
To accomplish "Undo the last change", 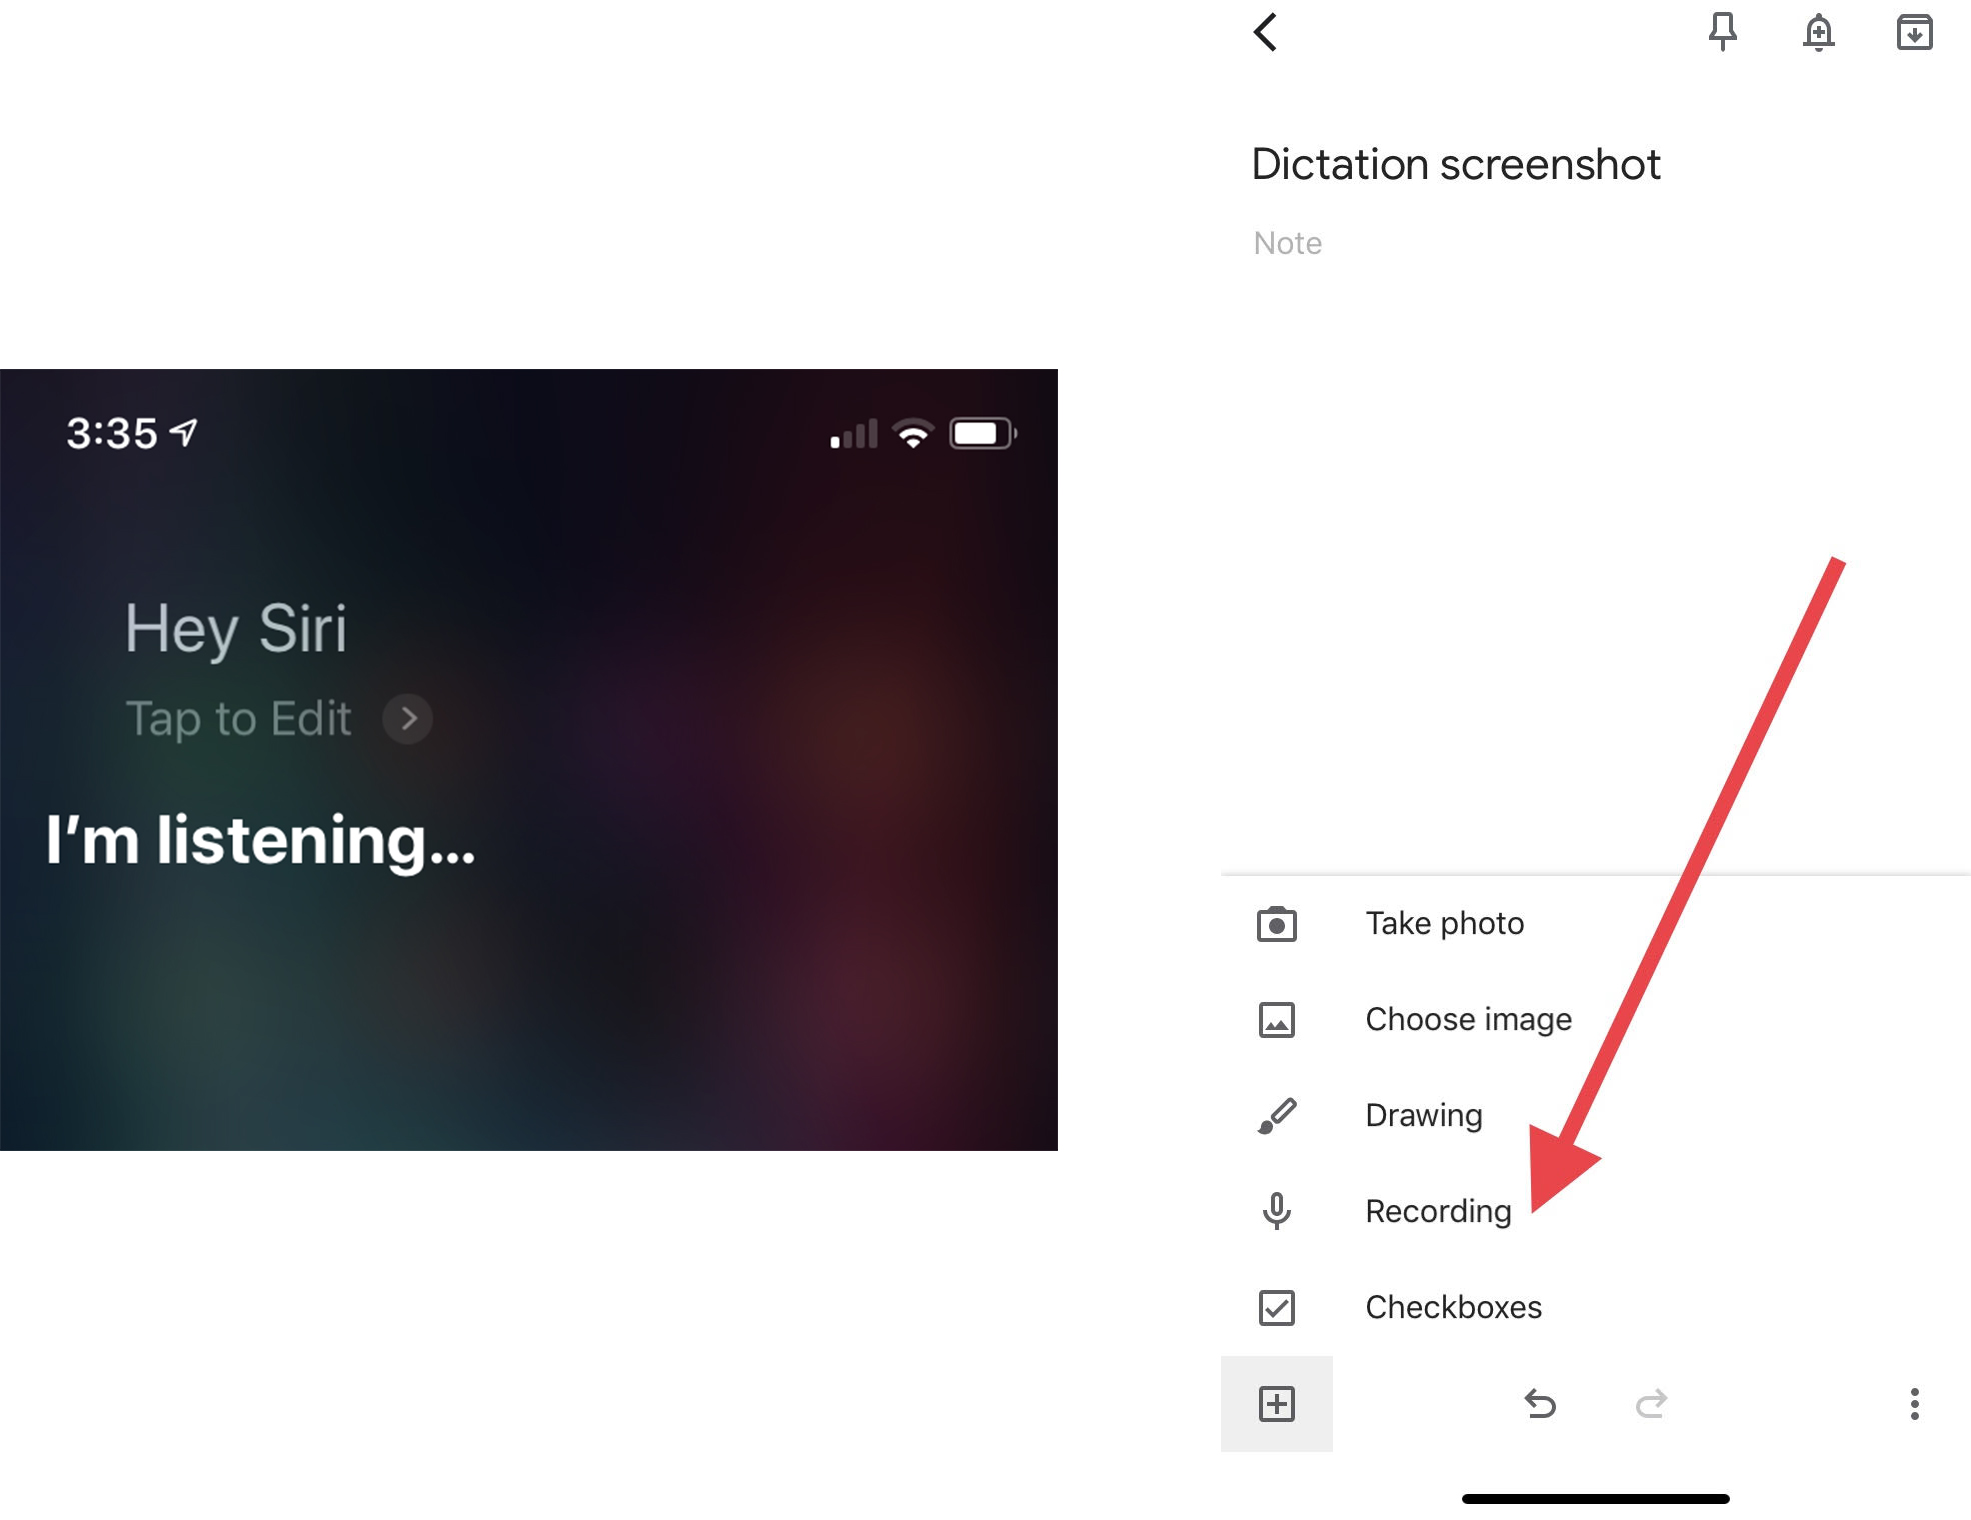I will pos(1540,1404).
